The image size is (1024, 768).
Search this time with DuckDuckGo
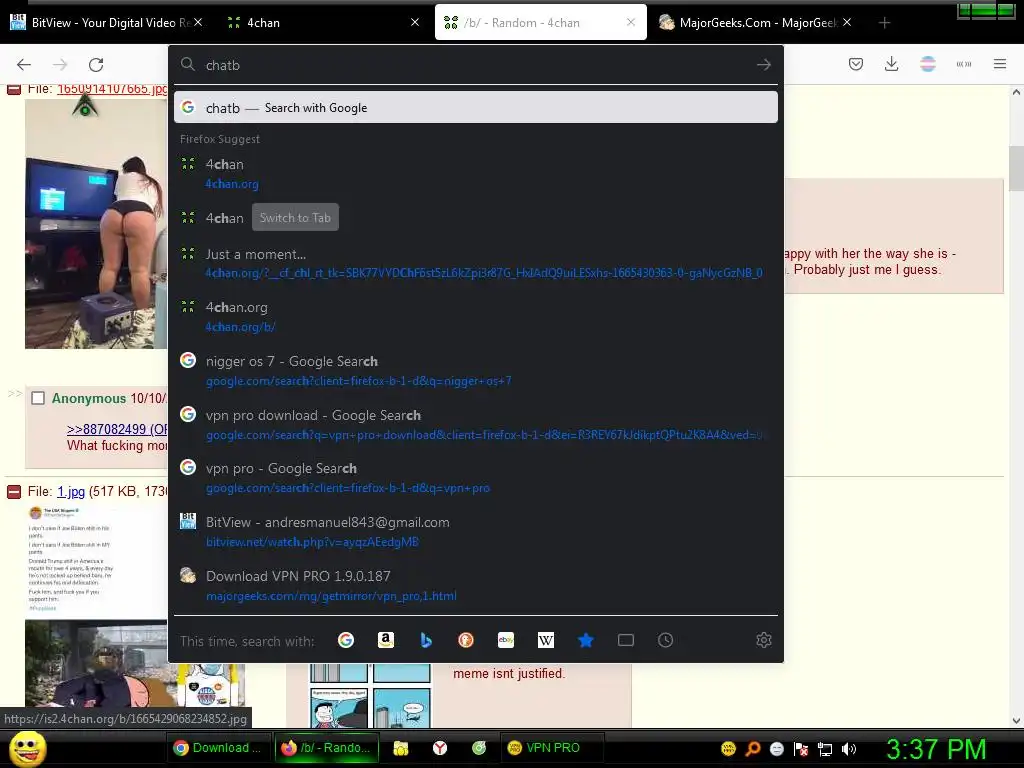(466, 640)
